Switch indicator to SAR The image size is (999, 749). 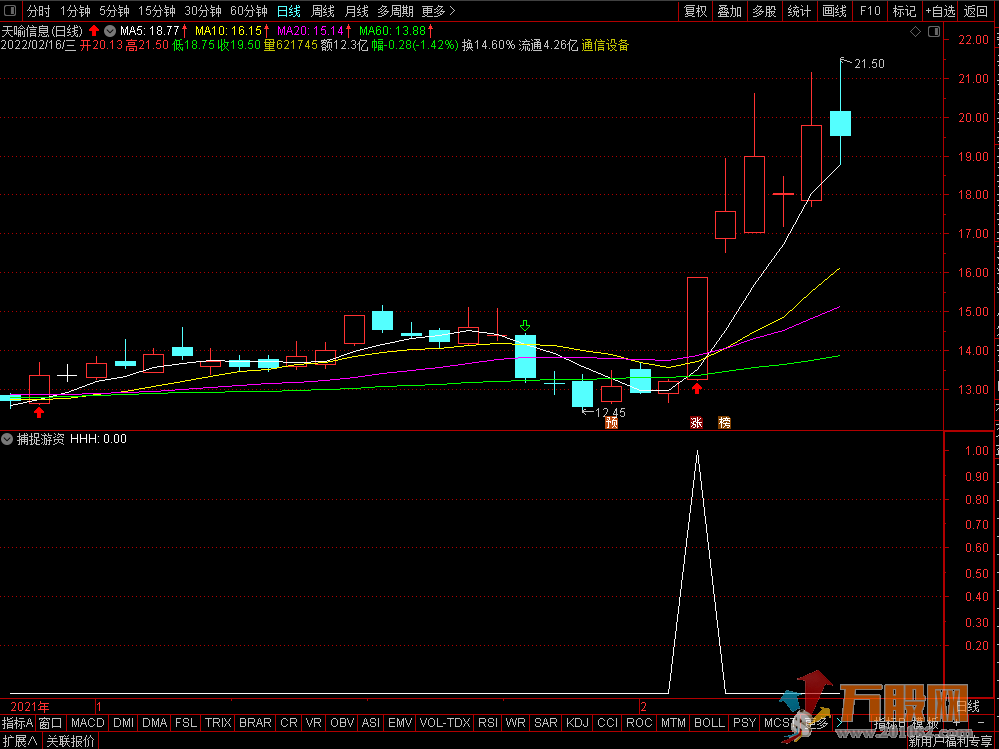point(546,723)
